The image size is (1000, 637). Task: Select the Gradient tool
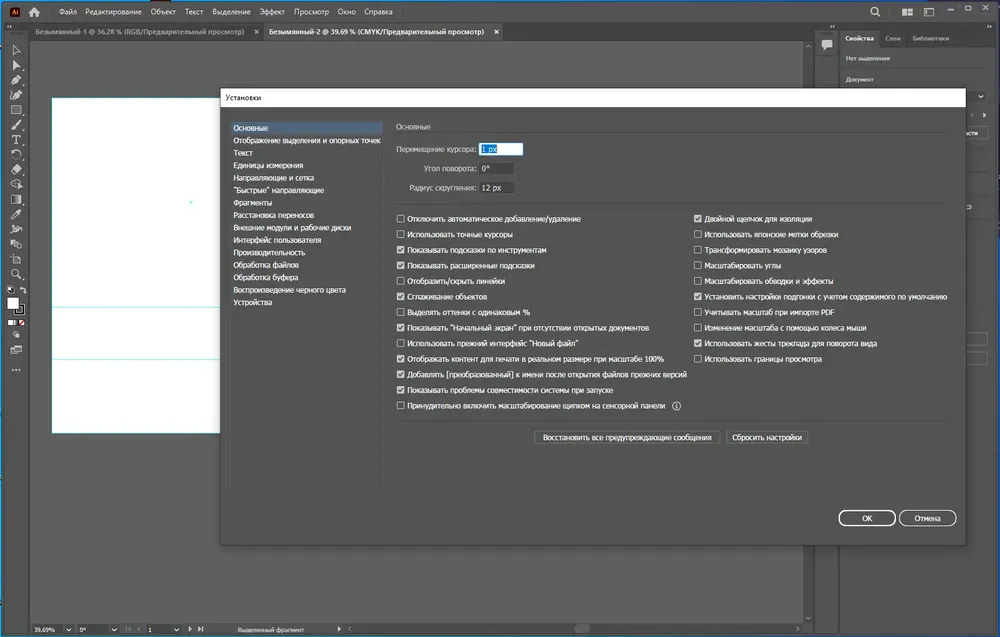[x=17, y=200]
